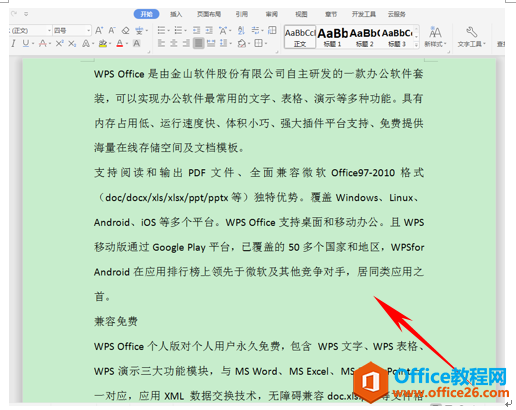Screen dimensions: 516x410
Task: Open the show/hide paragraph marks tool
Action: 255,31
